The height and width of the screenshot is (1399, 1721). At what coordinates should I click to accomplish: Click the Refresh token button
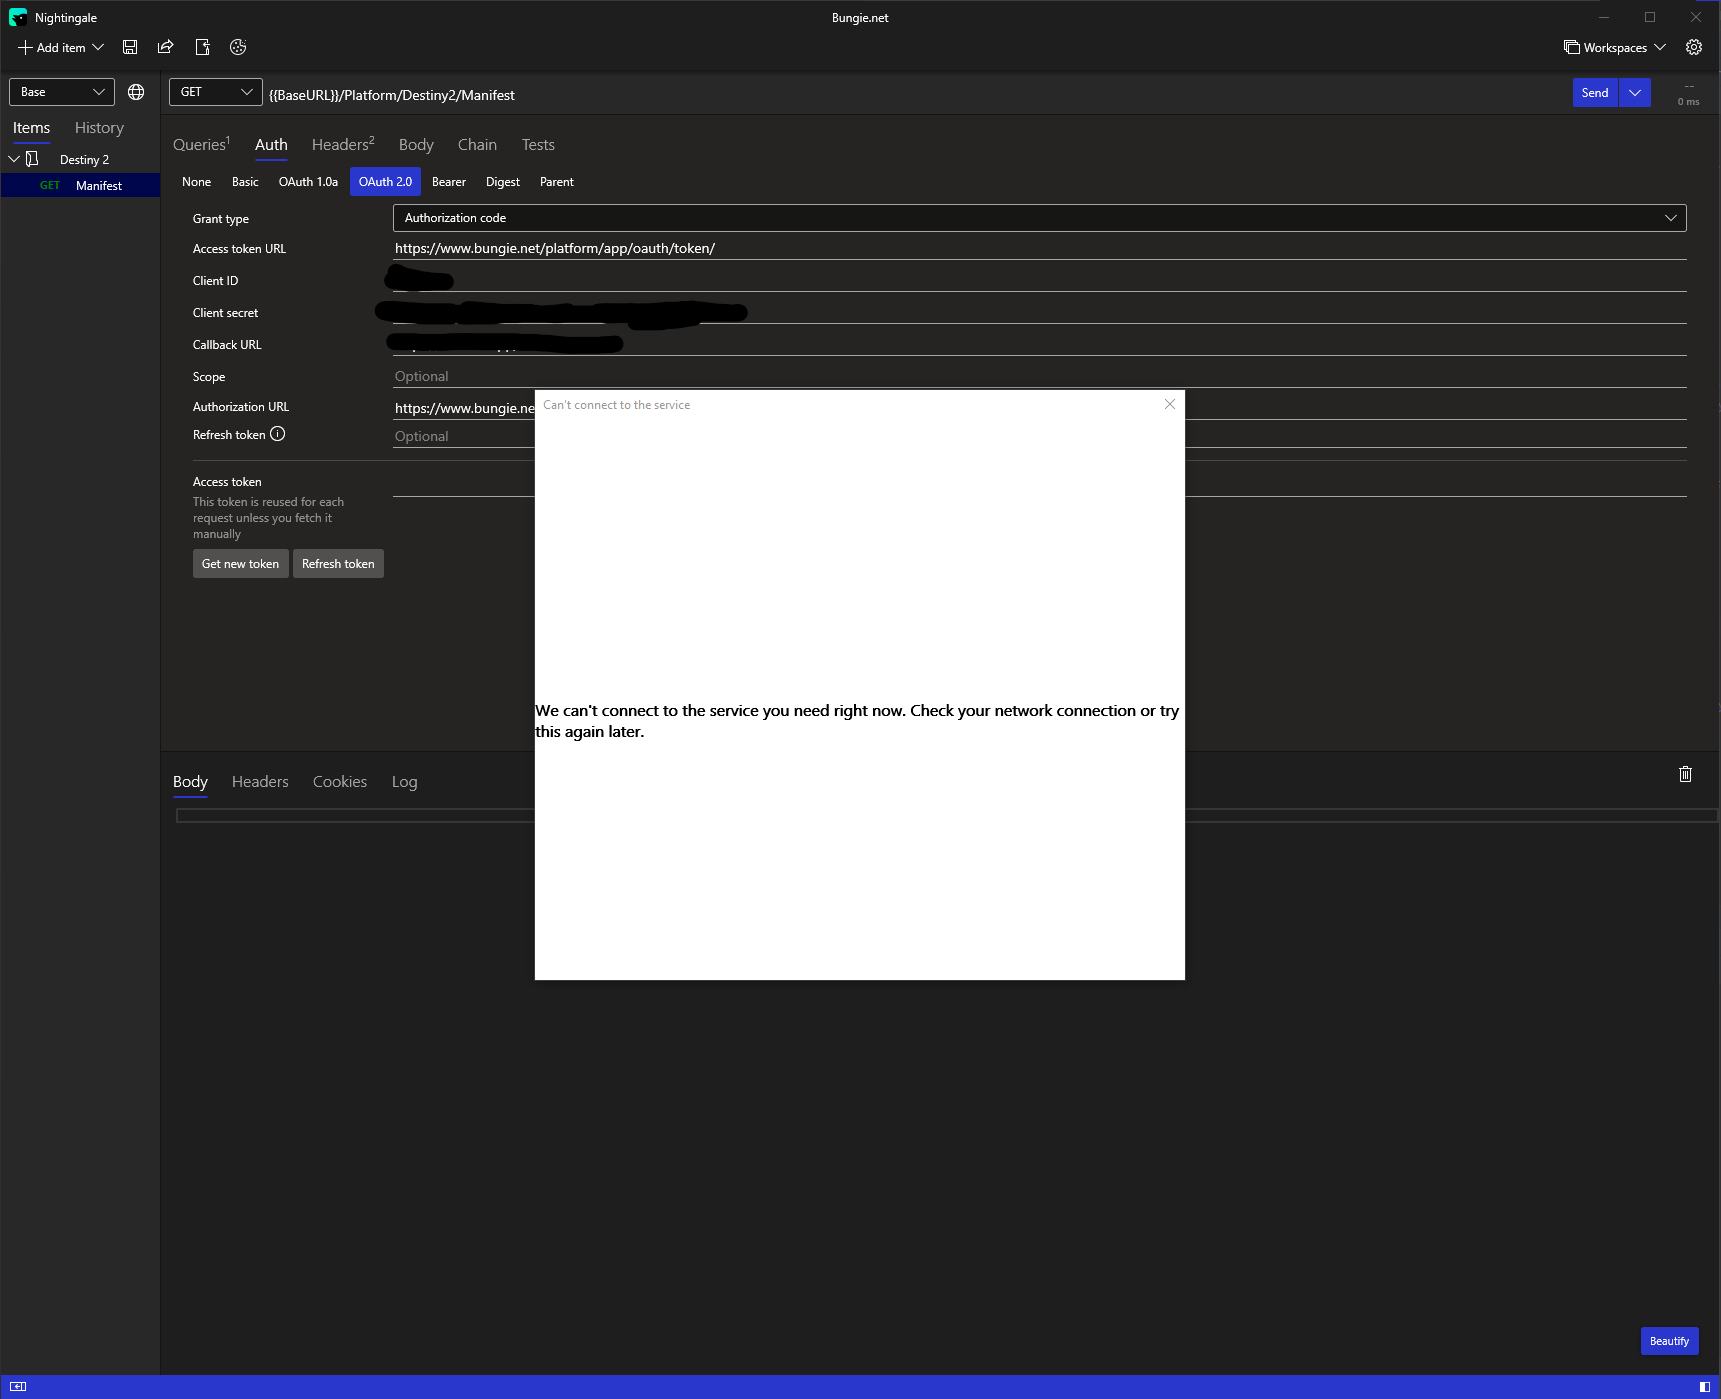pyautogui.click(x=338, y=564)
